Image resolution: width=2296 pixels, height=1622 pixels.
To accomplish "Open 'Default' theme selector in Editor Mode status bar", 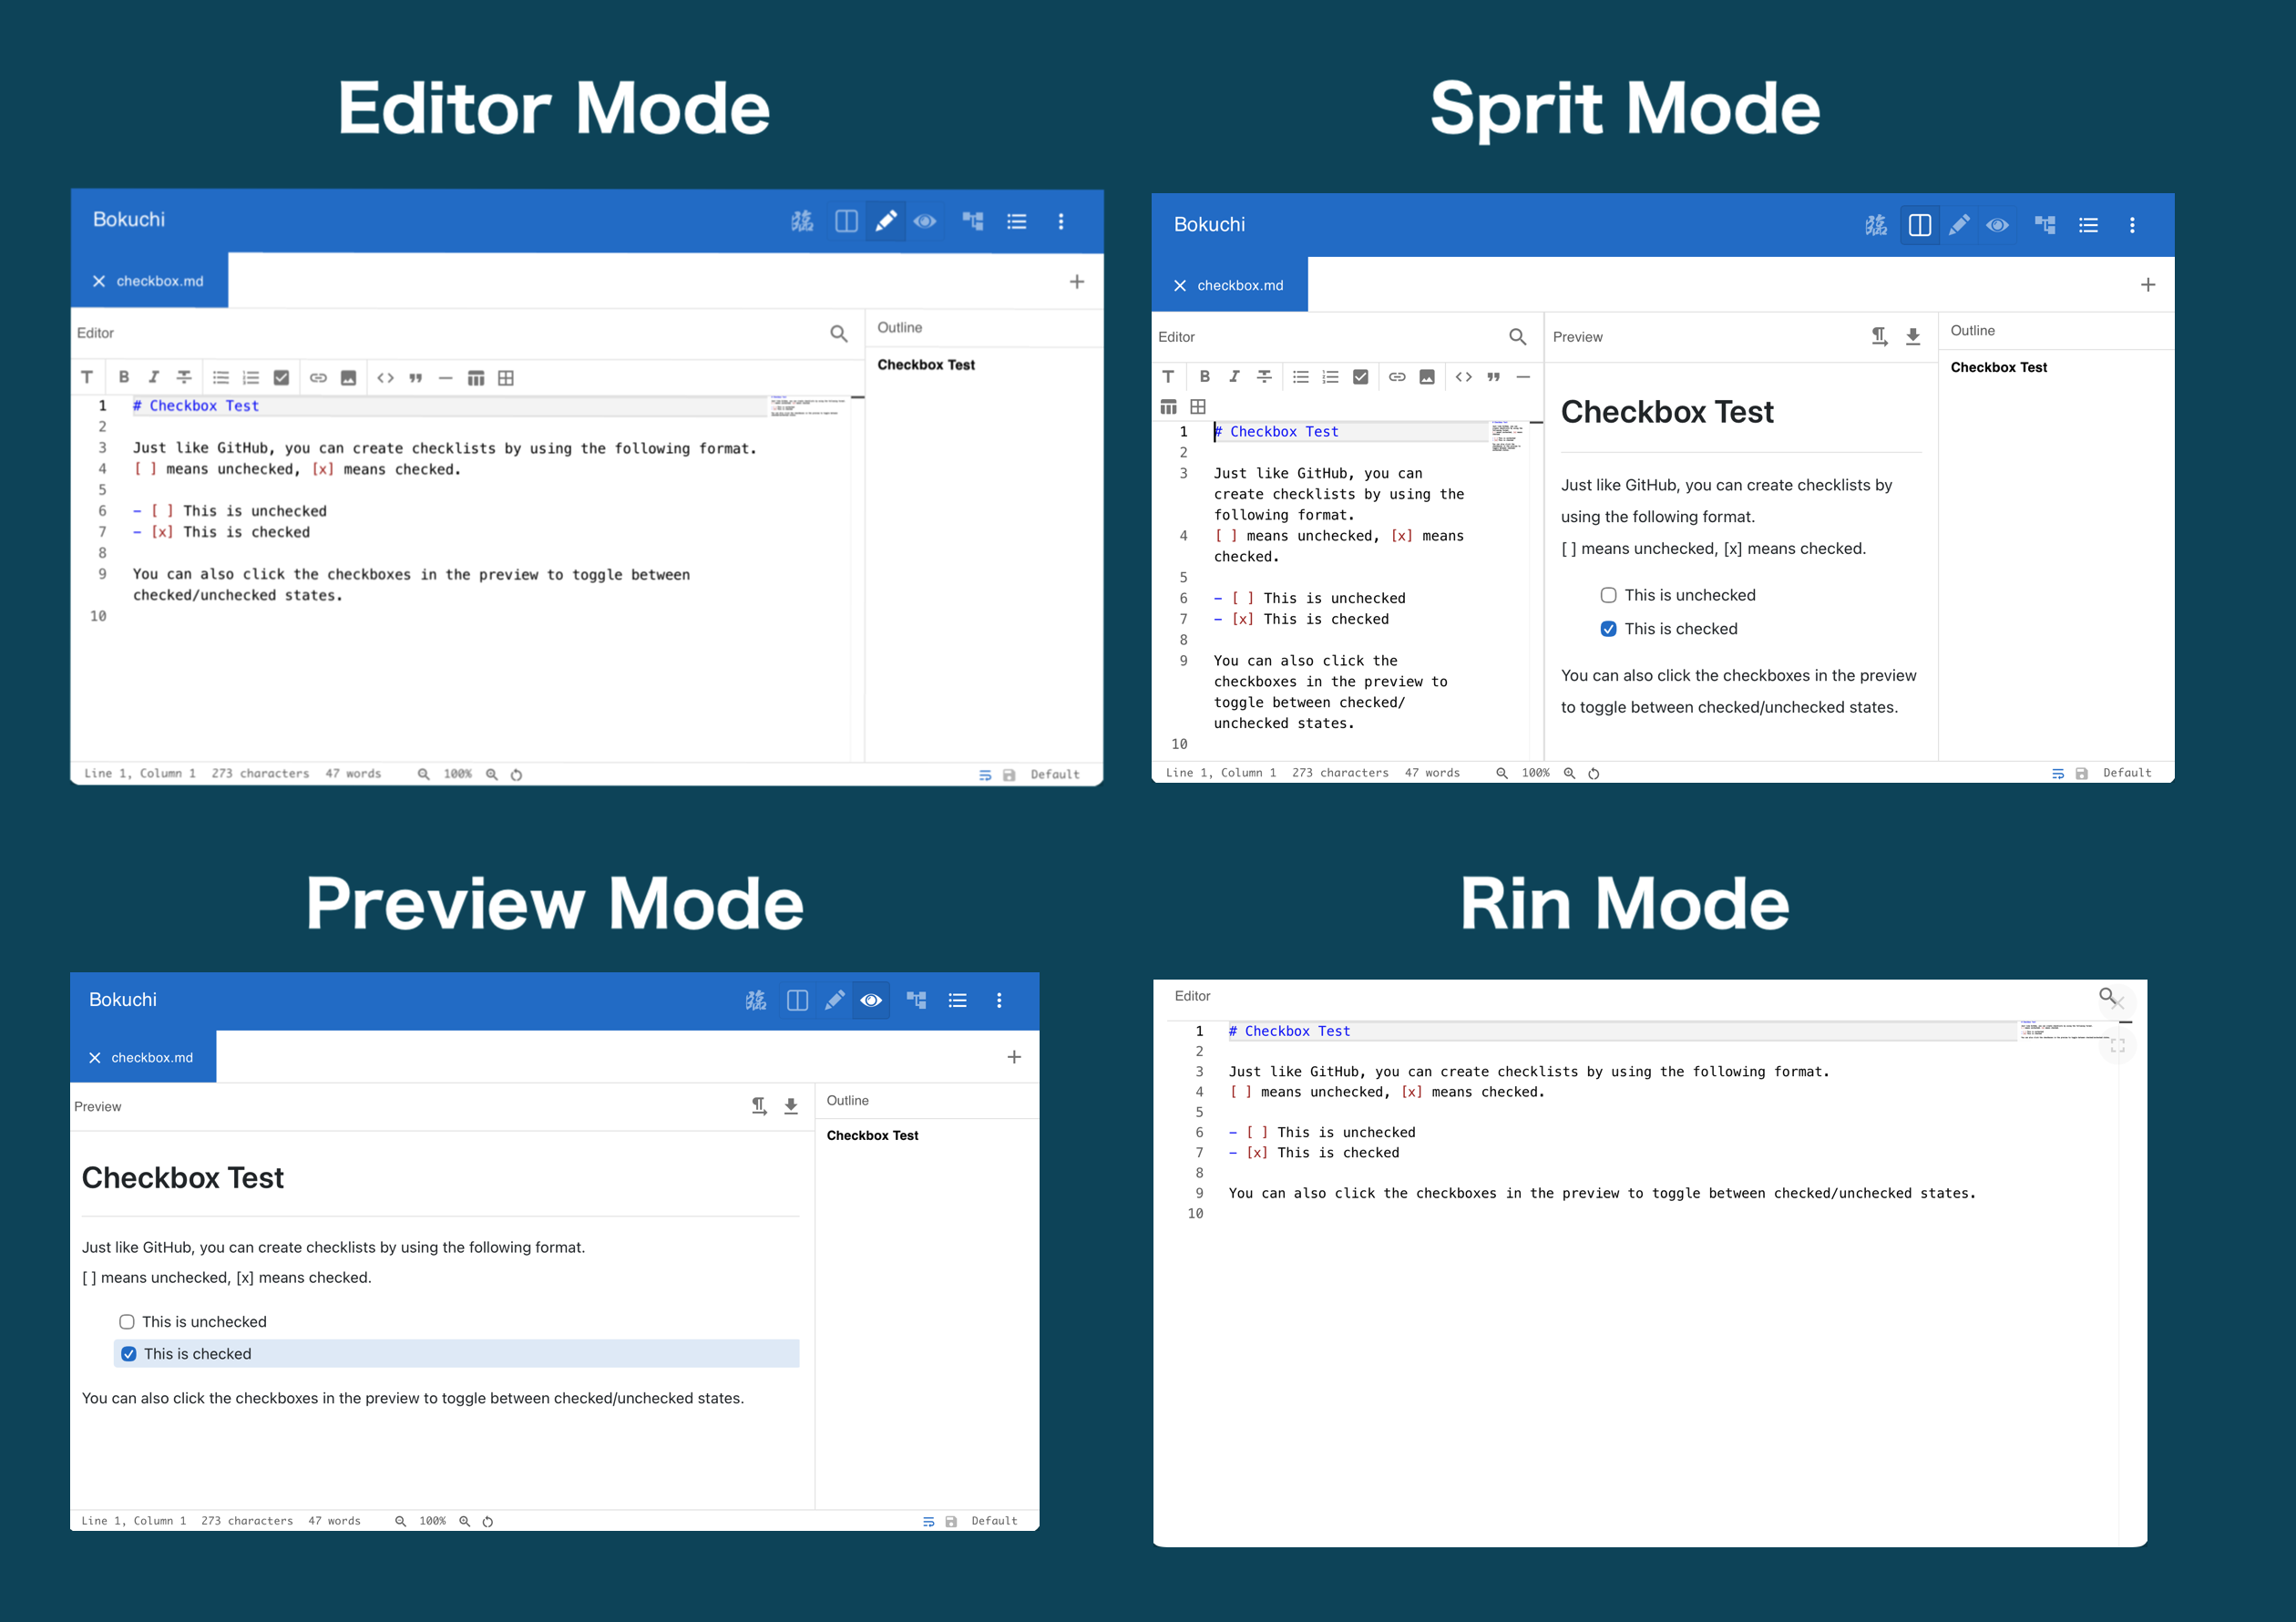I will tap(1055, 775).
